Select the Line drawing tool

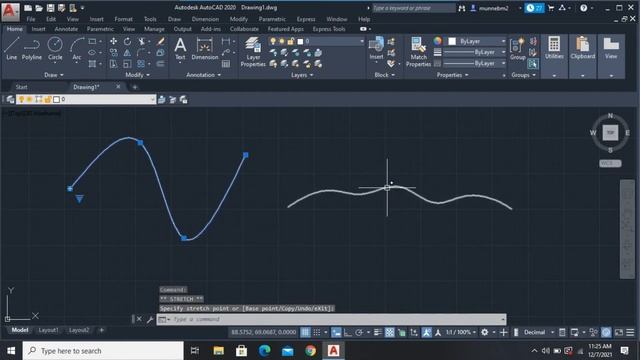(11, 49)
